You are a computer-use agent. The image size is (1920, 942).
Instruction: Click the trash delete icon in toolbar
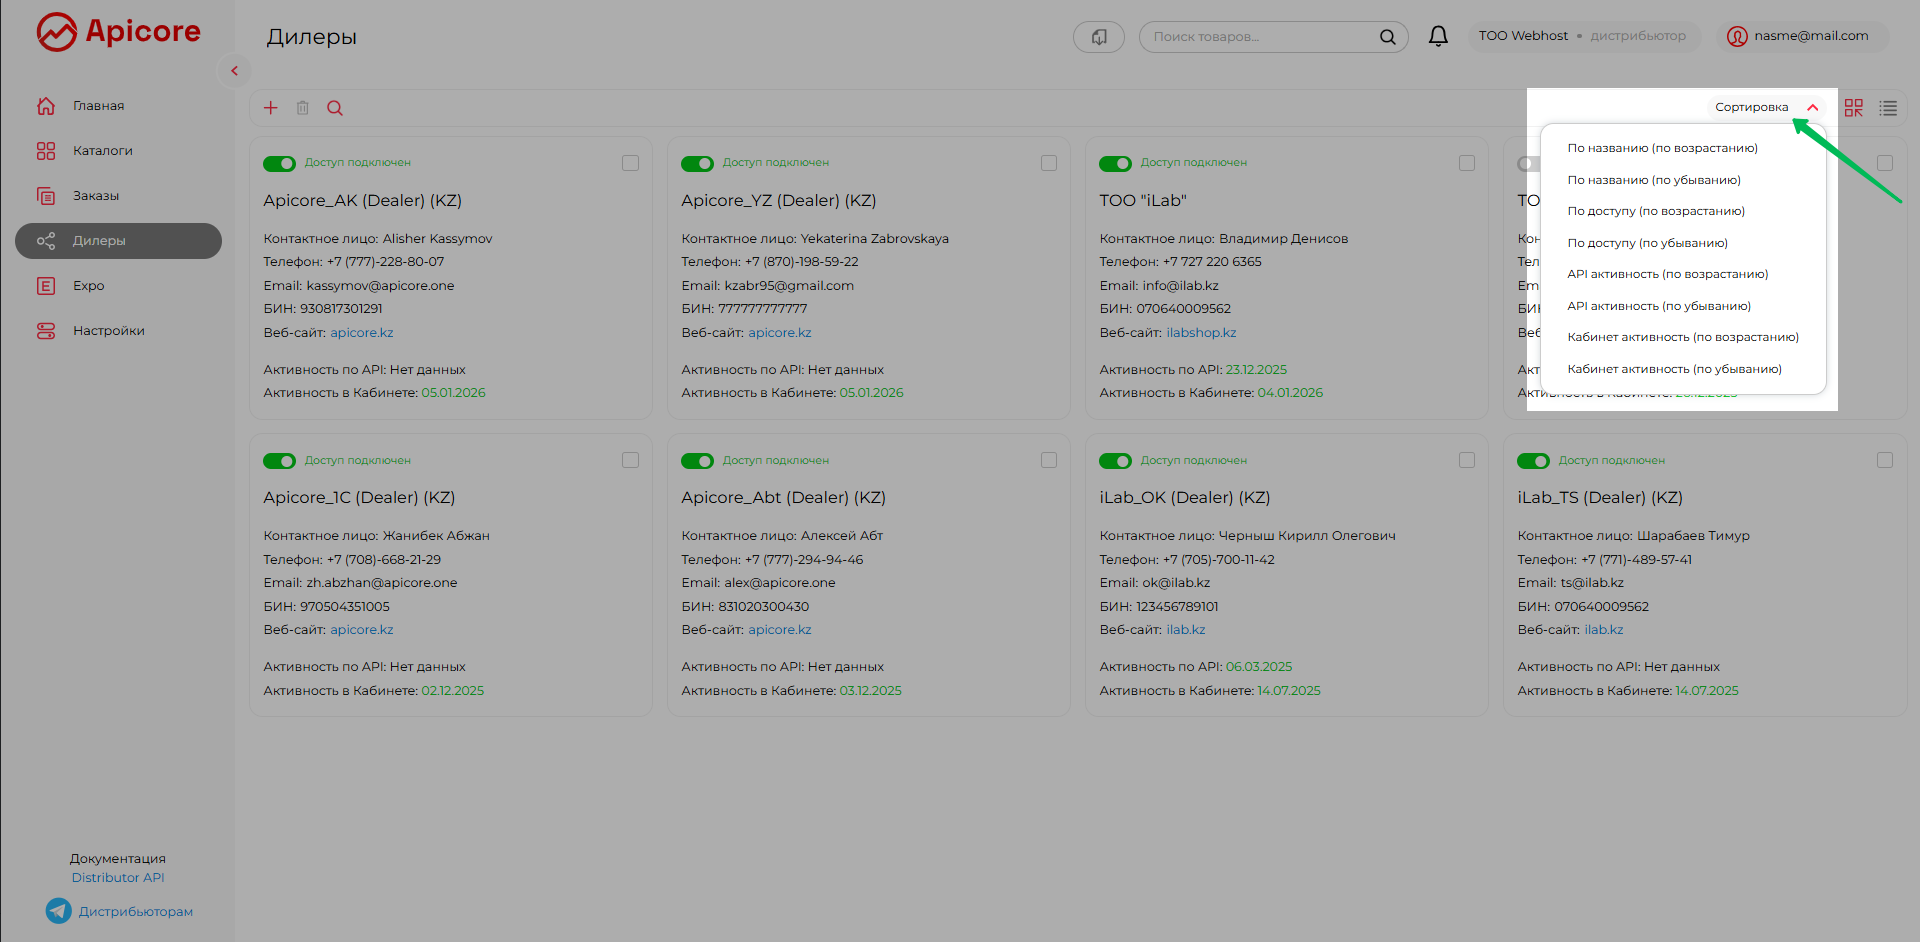302,108
